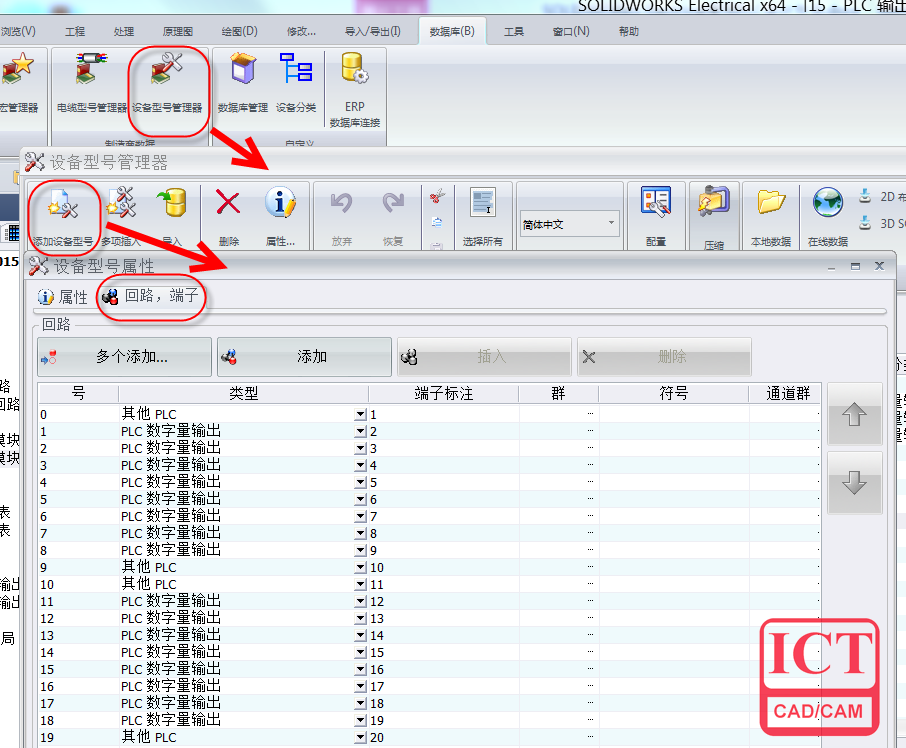Click the 多个添加... button
The image size is (906, 748).
[x=124, y=357]
